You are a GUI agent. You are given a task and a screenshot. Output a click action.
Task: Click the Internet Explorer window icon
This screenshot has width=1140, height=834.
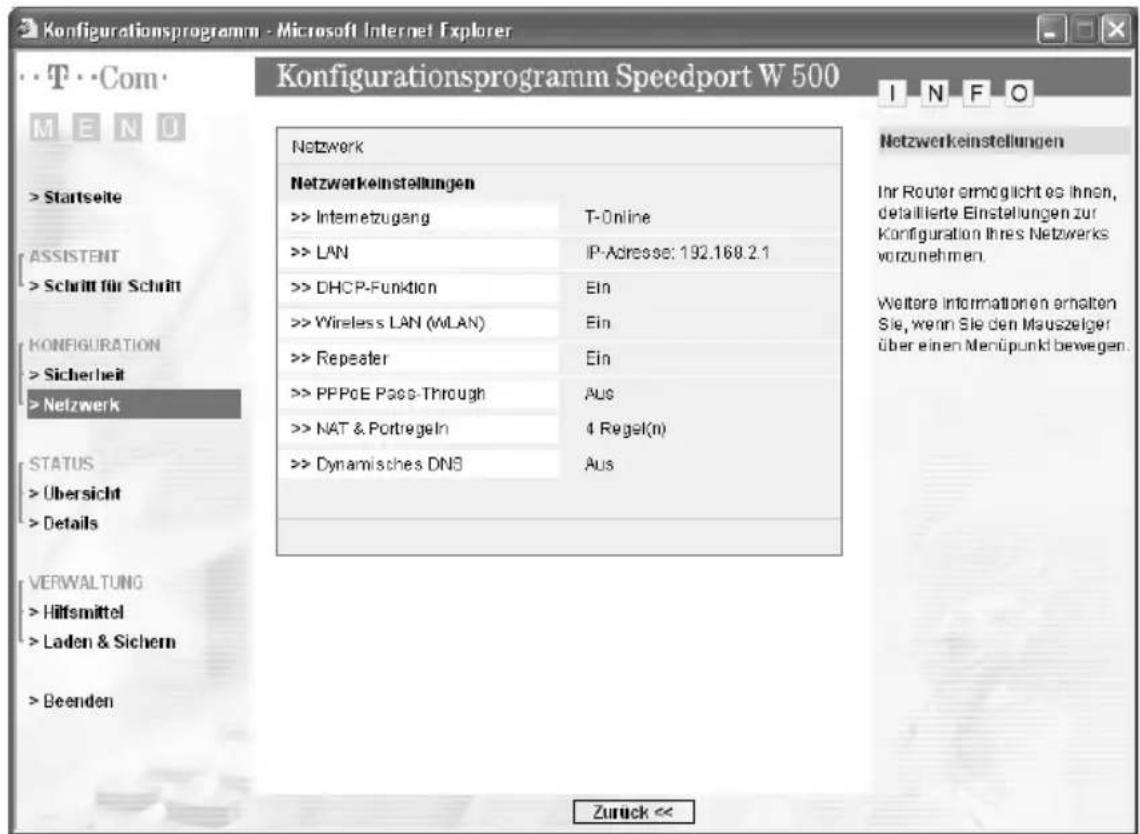pos(28,31)
